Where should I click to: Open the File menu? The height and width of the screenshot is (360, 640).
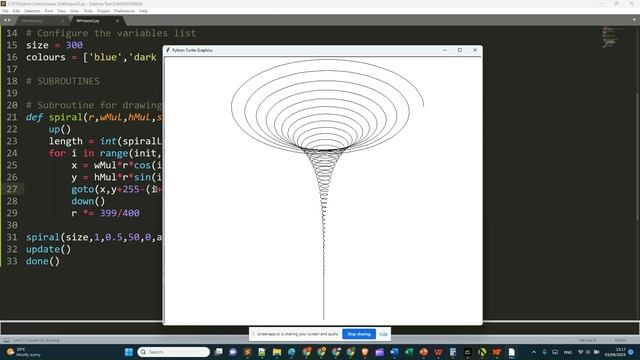(5, 11)
